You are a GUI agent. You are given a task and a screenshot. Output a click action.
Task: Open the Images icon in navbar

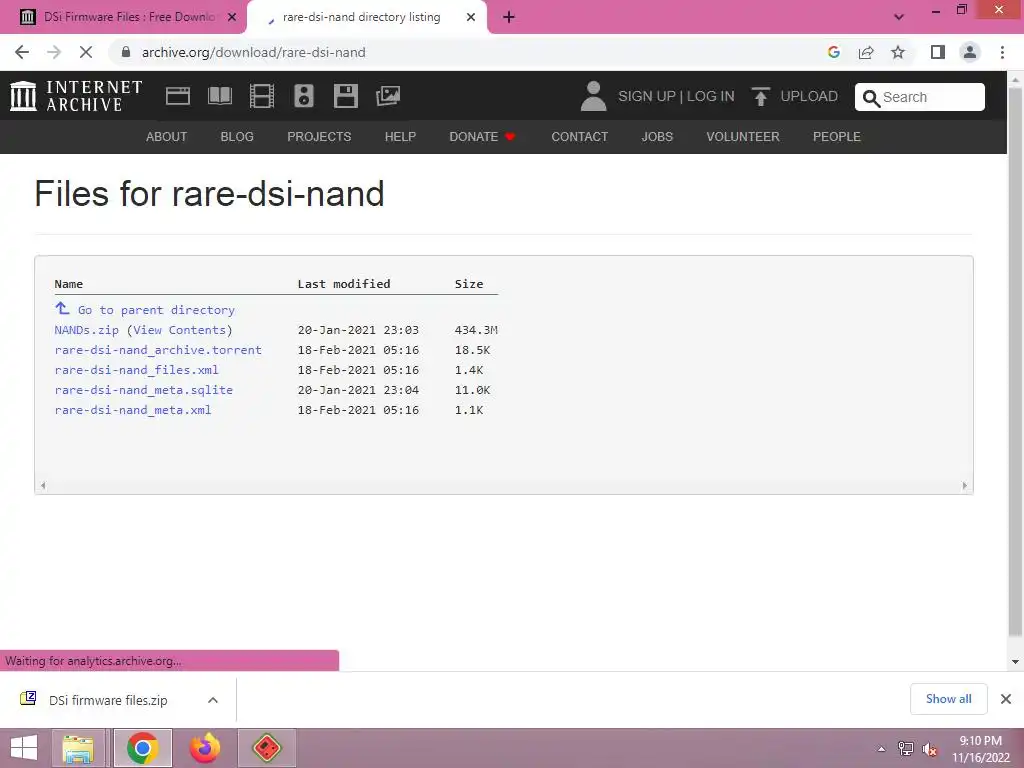388,96
